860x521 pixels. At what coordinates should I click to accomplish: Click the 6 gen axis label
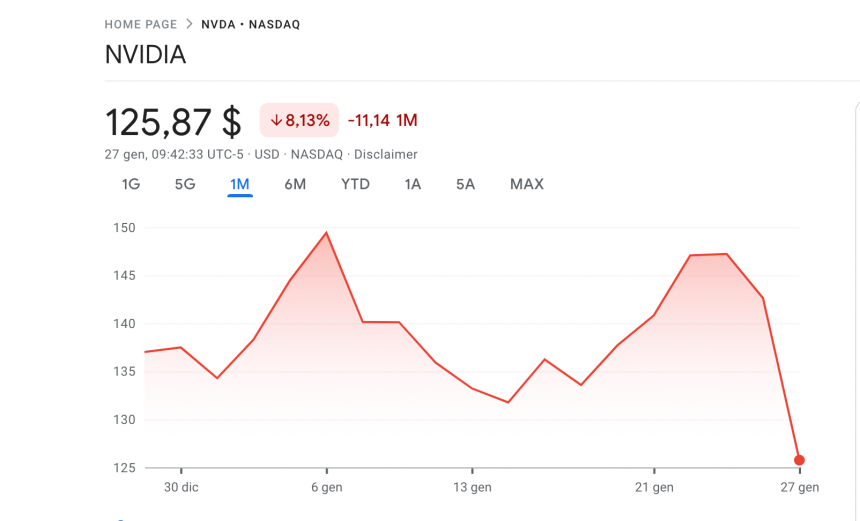[x=327, y=487]
